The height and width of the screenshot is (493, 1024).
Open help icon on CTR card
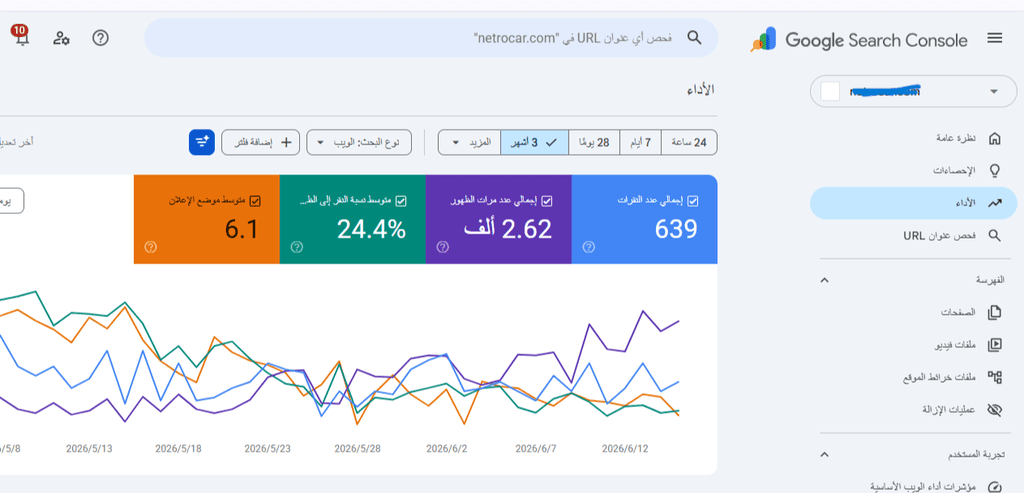pos(296,247)
